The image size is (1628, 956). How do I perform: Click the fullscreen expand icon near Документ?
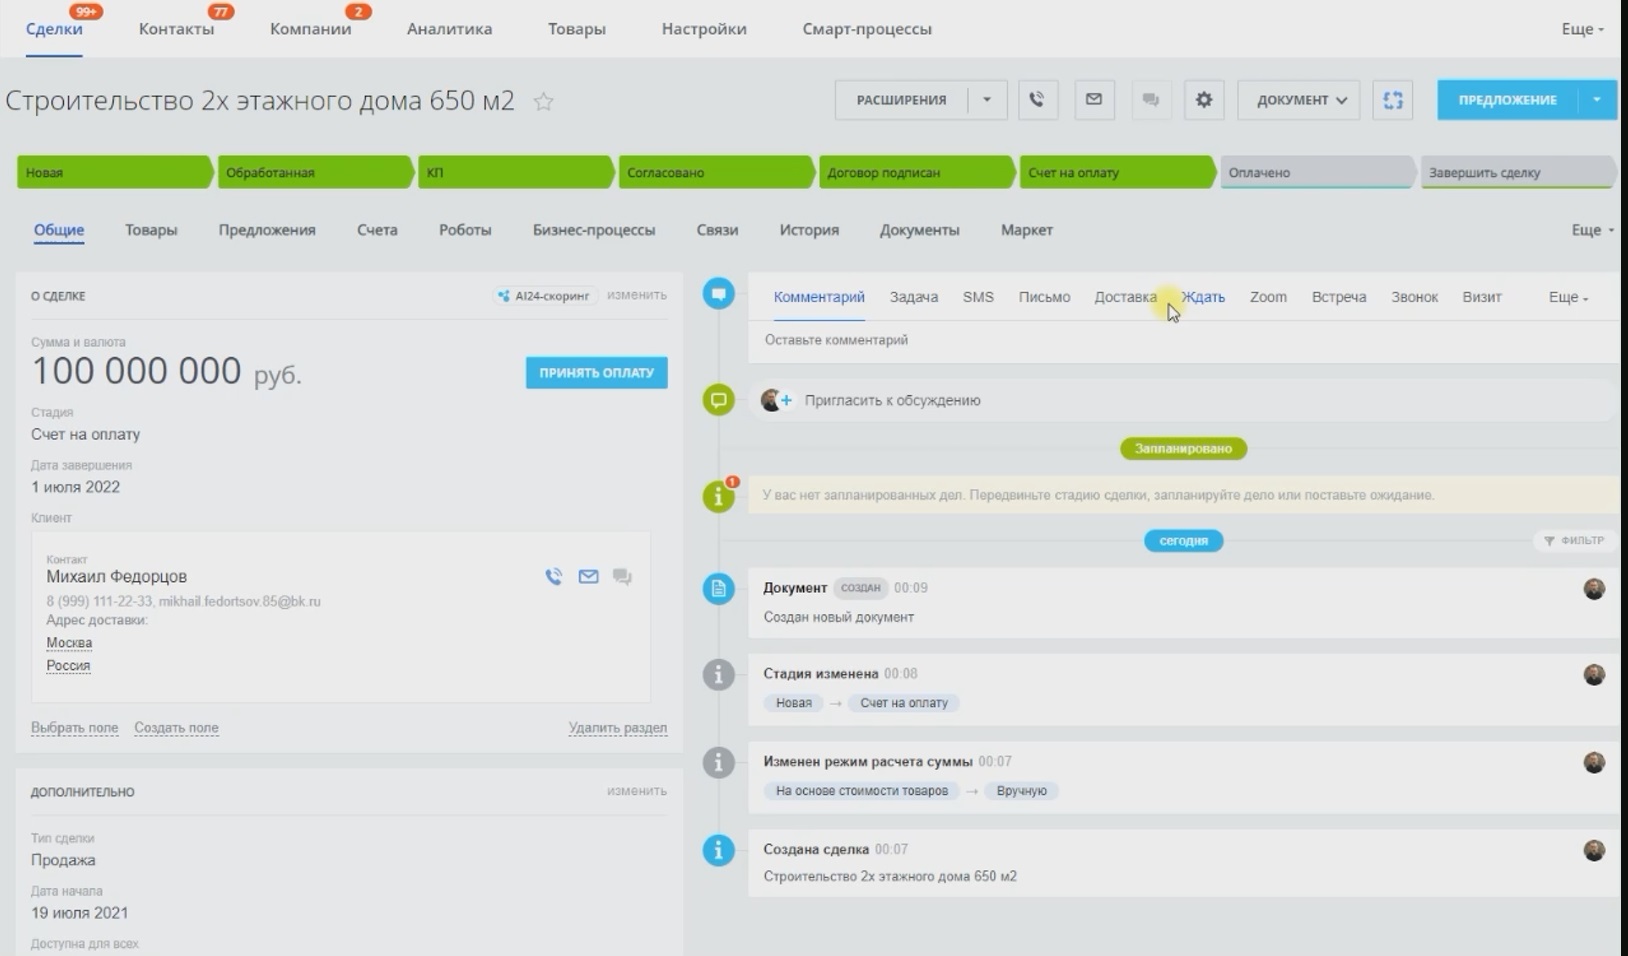[x=1392, y=100]
